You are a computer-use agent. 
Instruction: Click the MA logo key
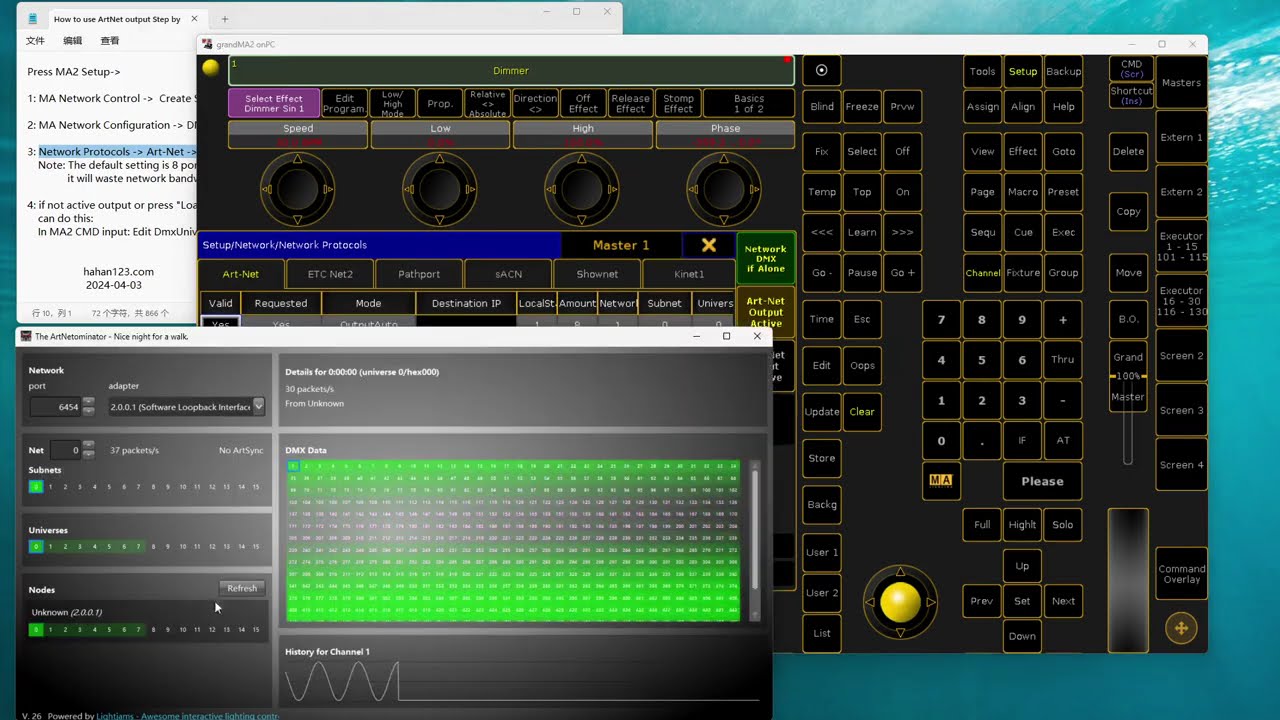click(941, 481)
